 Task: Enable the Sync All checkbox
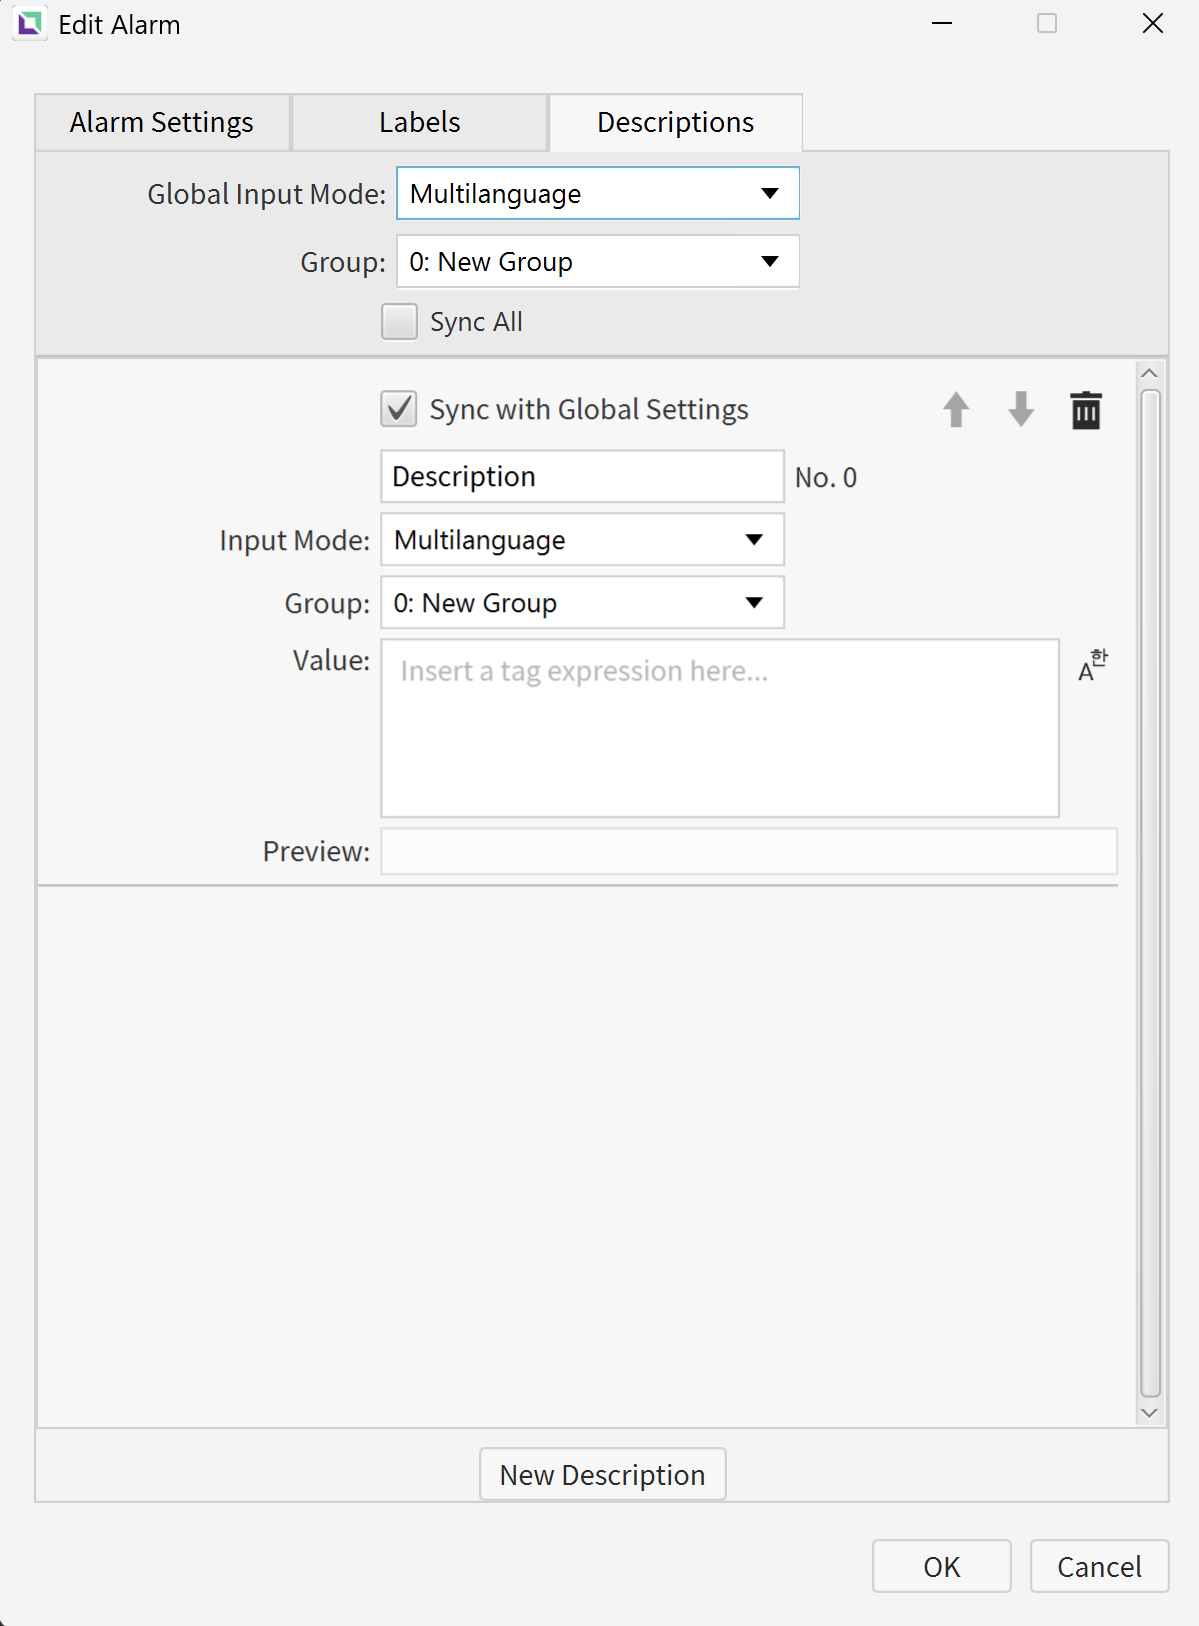point(399,322)
